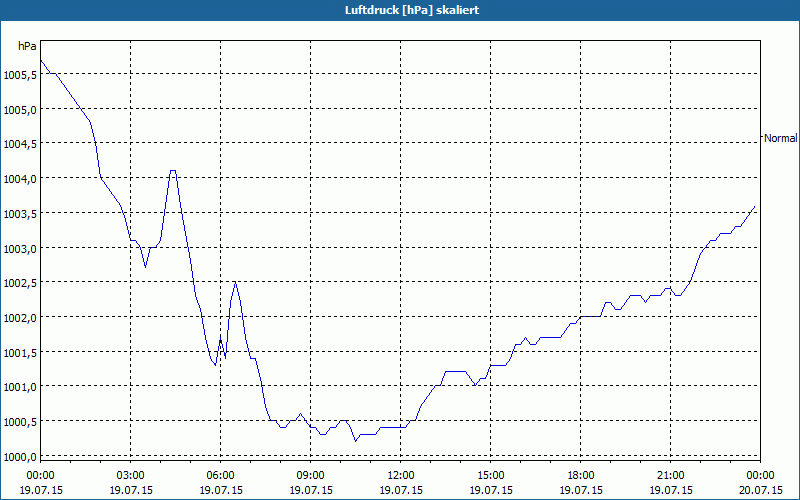
Task: Click the '06:00' time label
Action: [220, 476]
